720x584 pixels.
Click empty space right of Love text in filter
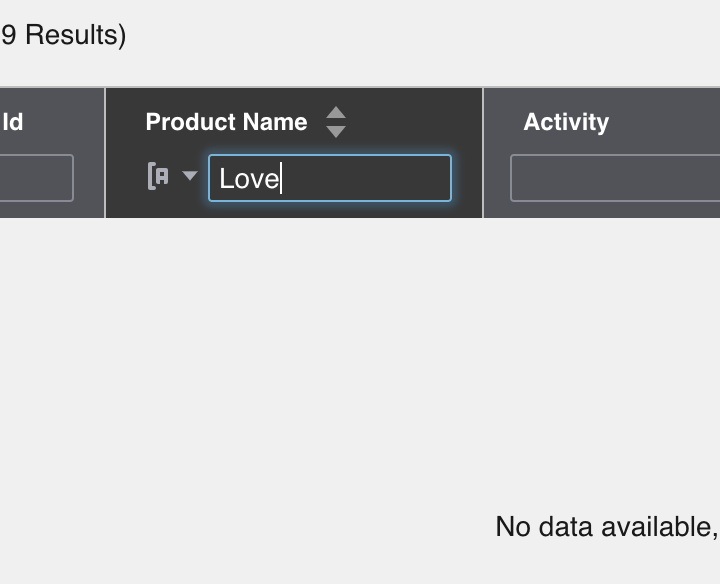click(x=370, y=178)
